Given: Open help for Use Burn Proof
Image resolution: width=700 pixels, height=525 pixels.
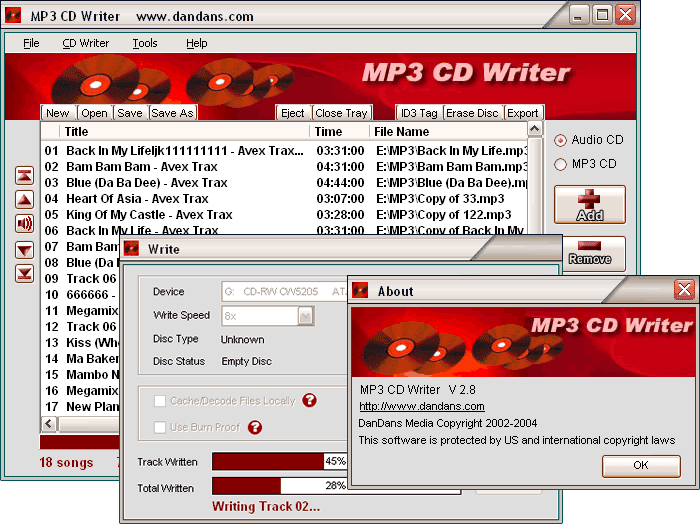Looking at the screenshot, I should point(255,428).
